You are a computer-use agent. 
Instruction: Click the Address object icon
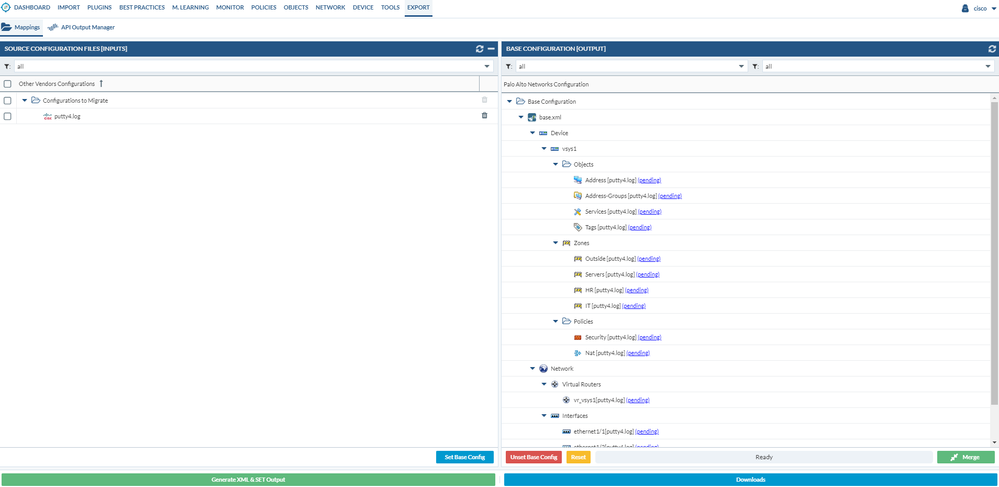click(x=577, y=180)
